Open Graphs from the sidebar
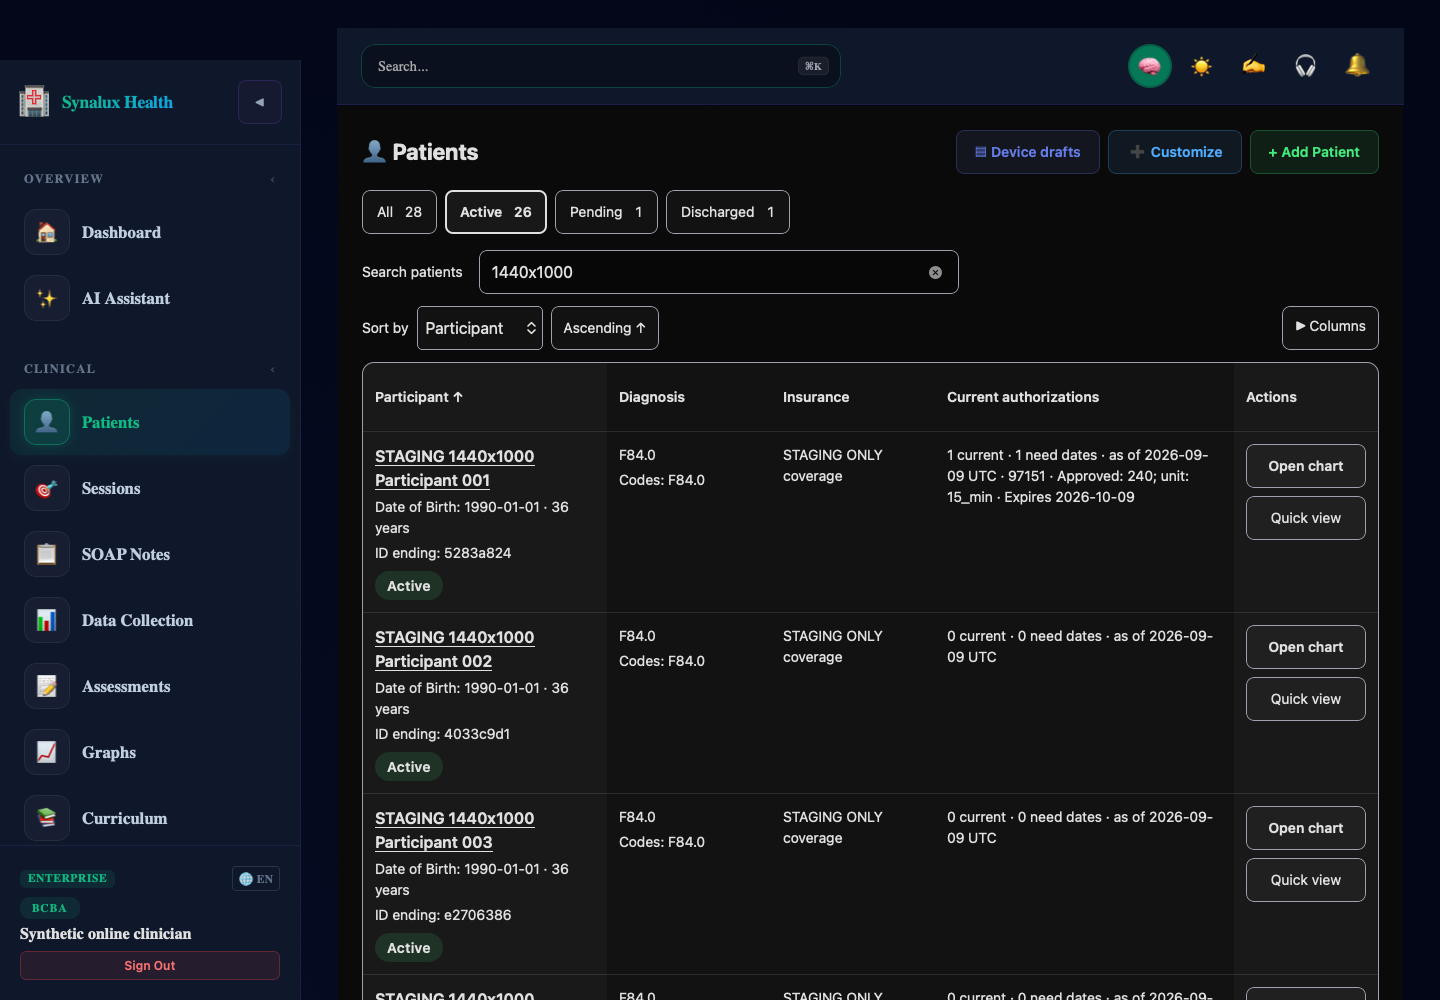Image resolution: width=1440 pixels, height=1000 pixels. (x=150, y=752)
